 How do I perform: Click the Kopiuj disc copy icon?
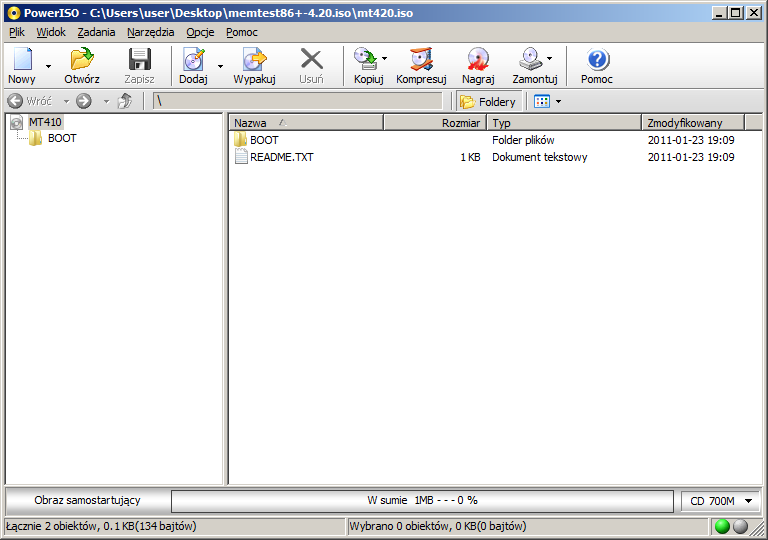coord(365,59)
